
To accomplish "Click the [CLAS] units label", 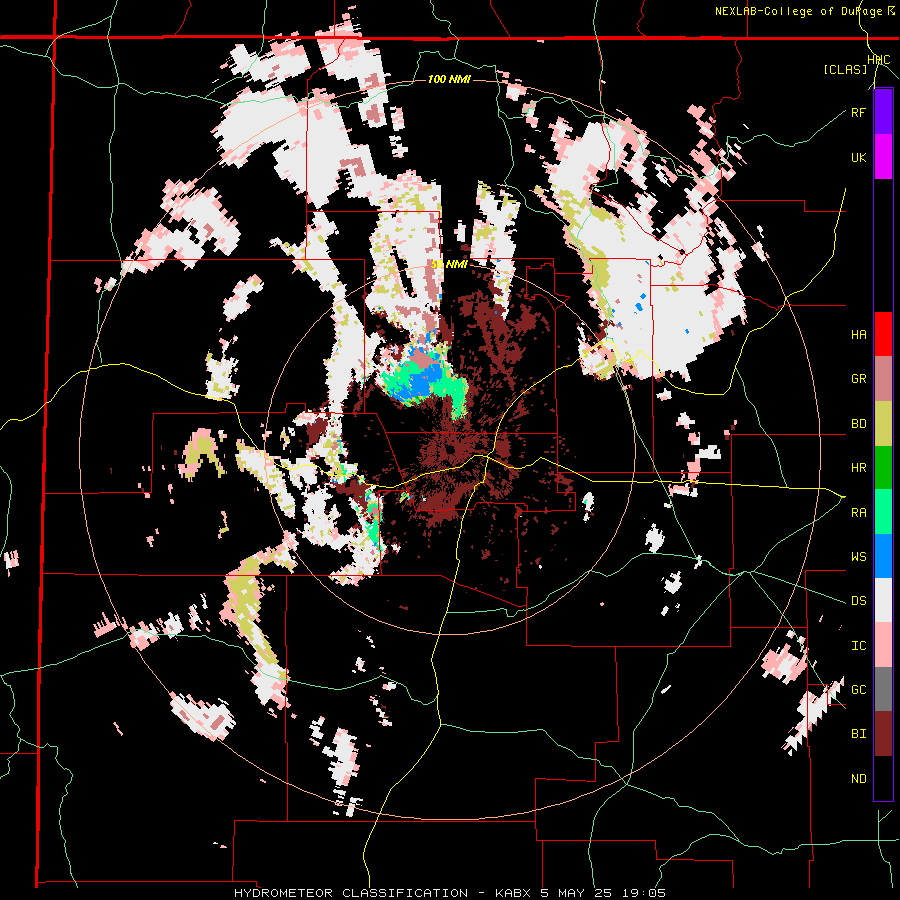I will (x=845, y=70).
